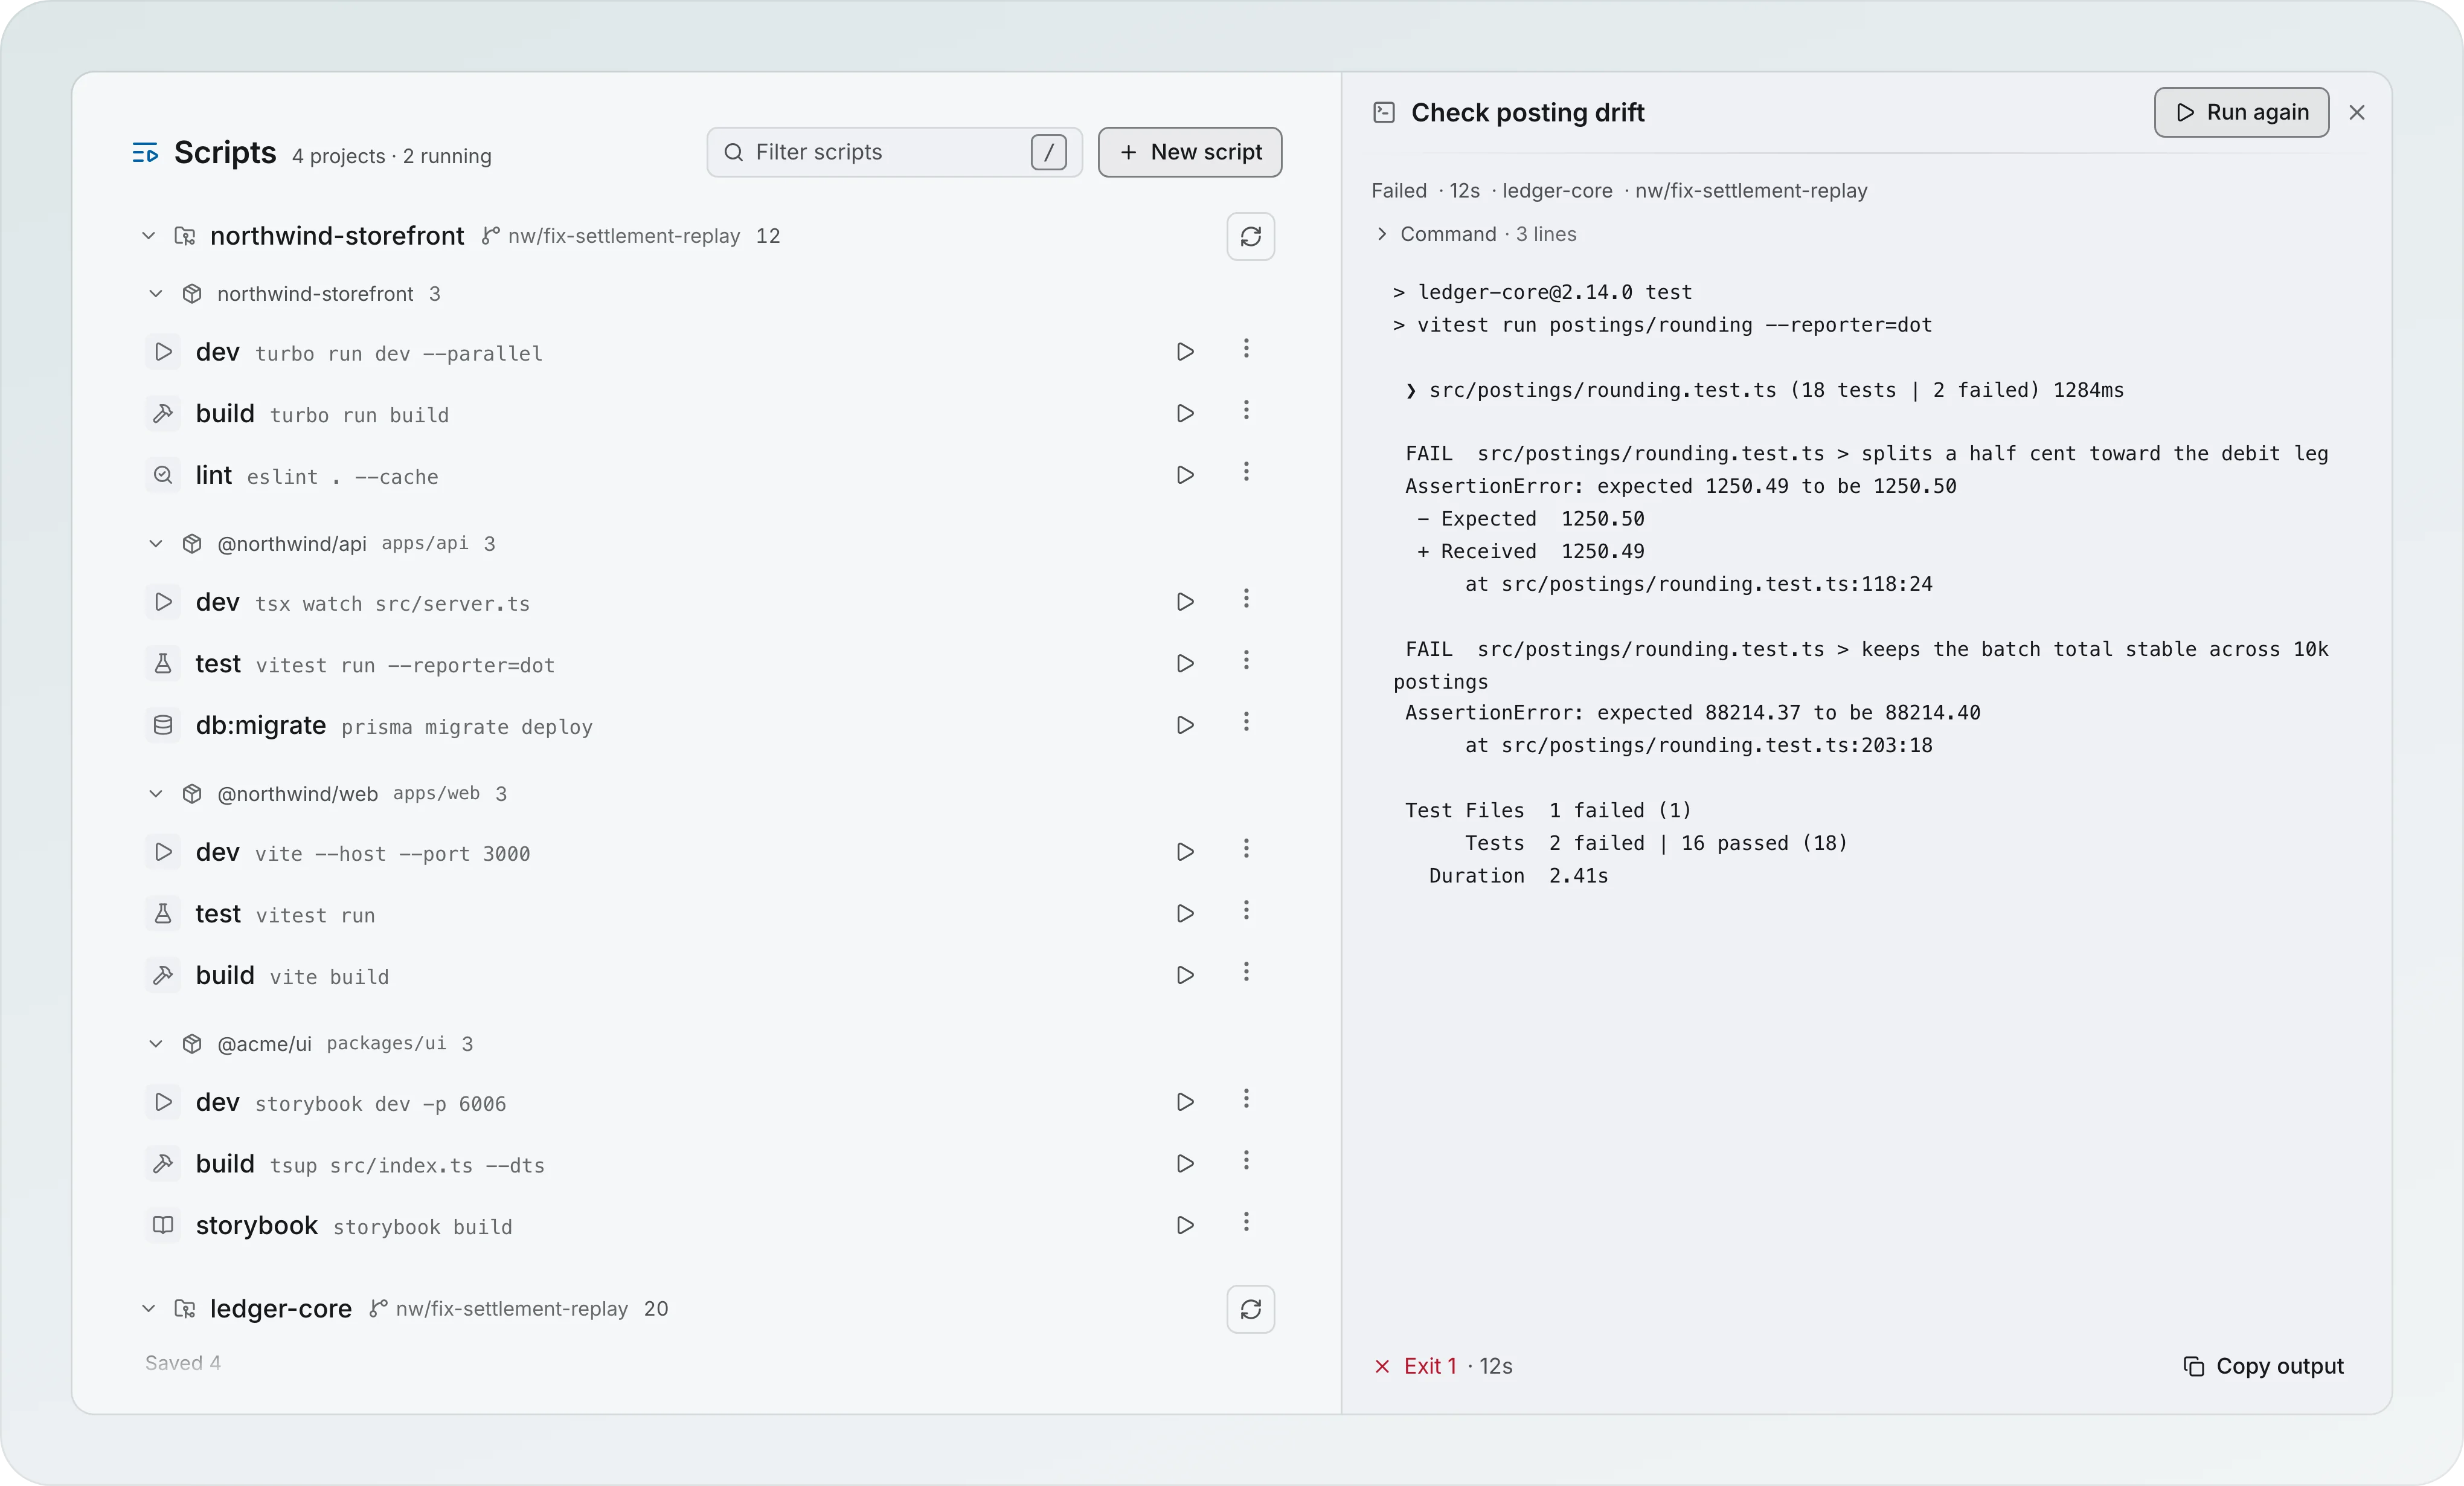
Task: Run the turbo run dev --parallel script
Action: point(1185,352)
